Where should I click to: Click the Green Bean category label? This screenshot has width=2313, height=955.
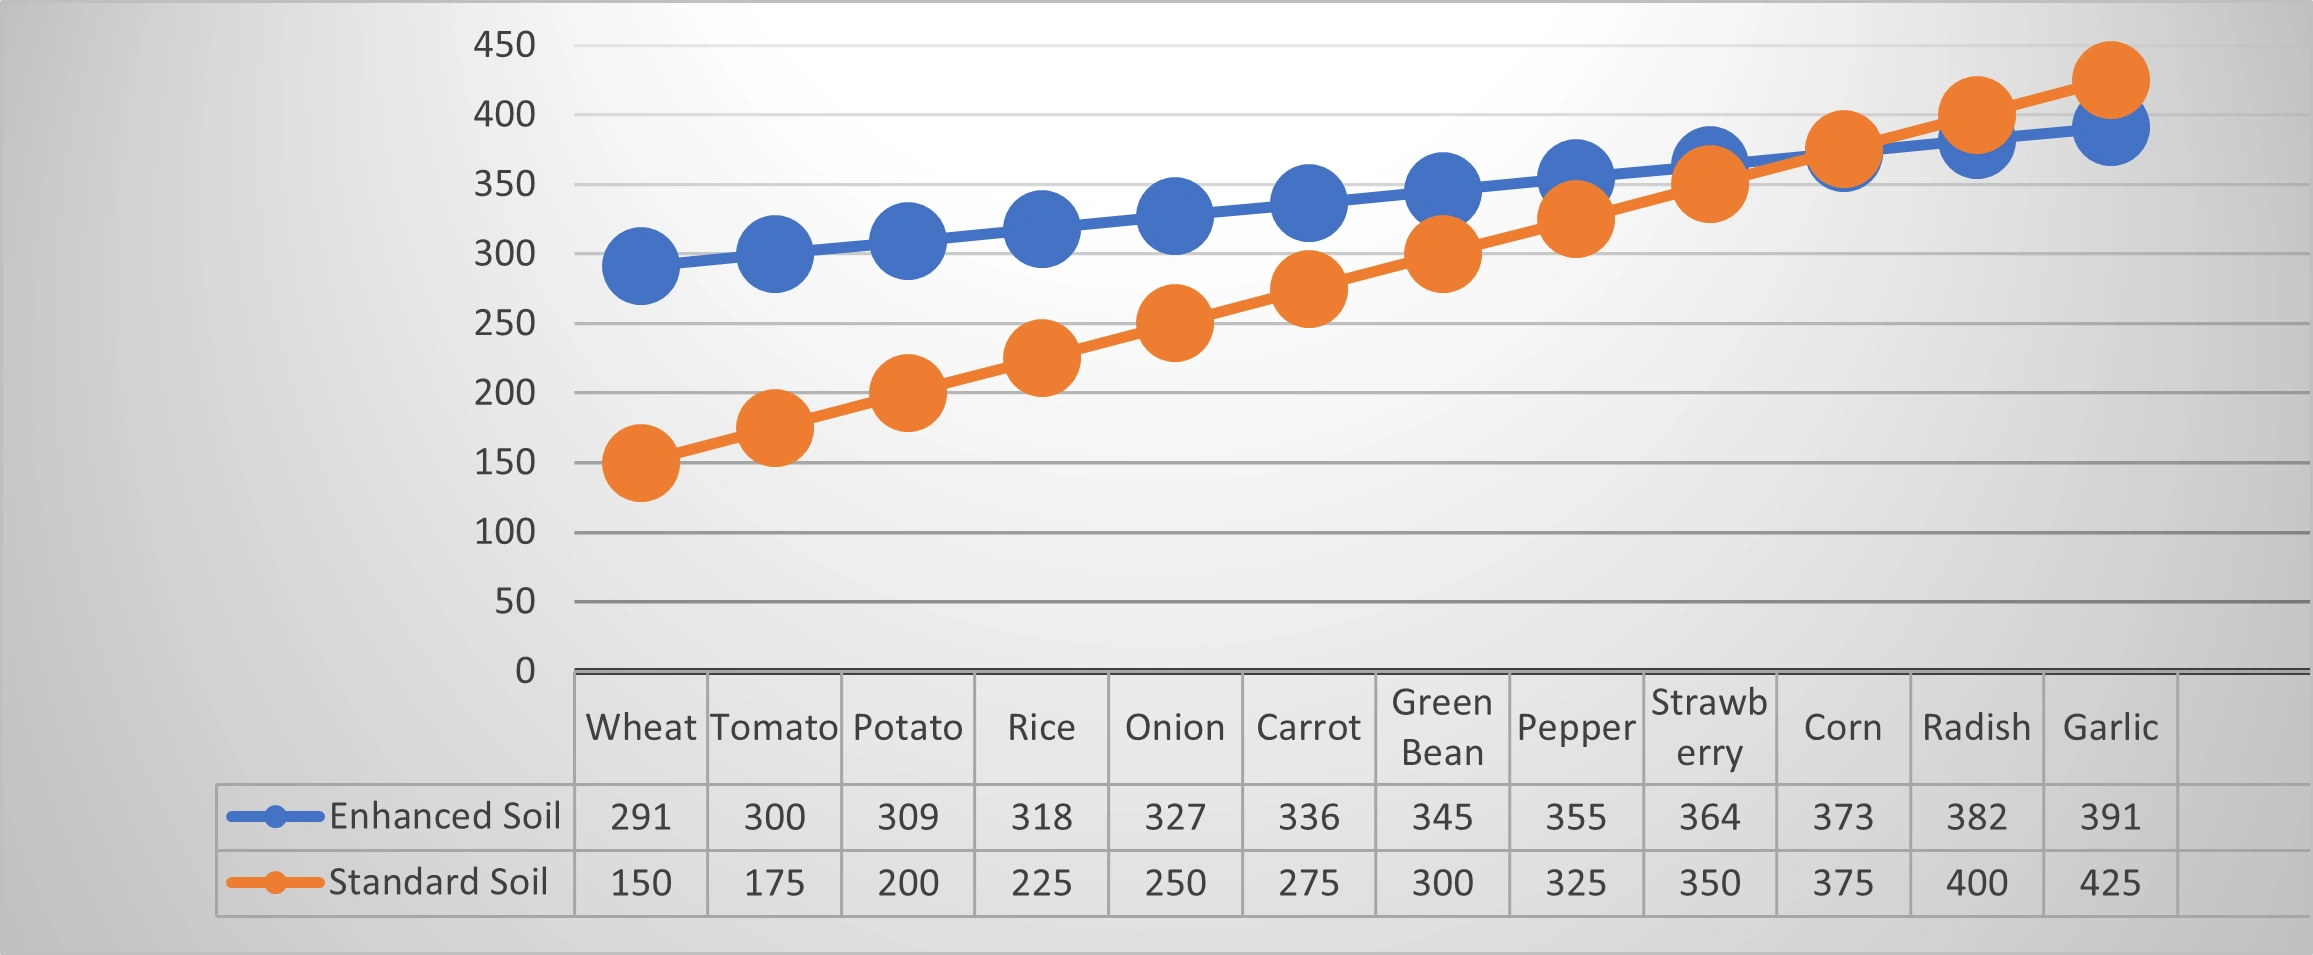[x=1442, y=728]
